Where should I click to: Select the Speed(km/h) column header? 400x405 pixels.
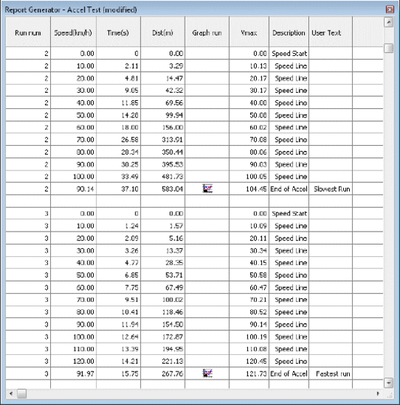click(x=73, y=32)
